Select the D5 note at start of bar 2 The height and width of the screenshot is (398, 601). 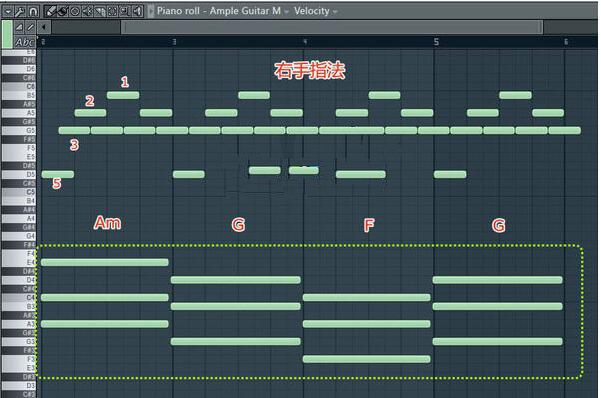pyautogui.click(x=57, y=174)
